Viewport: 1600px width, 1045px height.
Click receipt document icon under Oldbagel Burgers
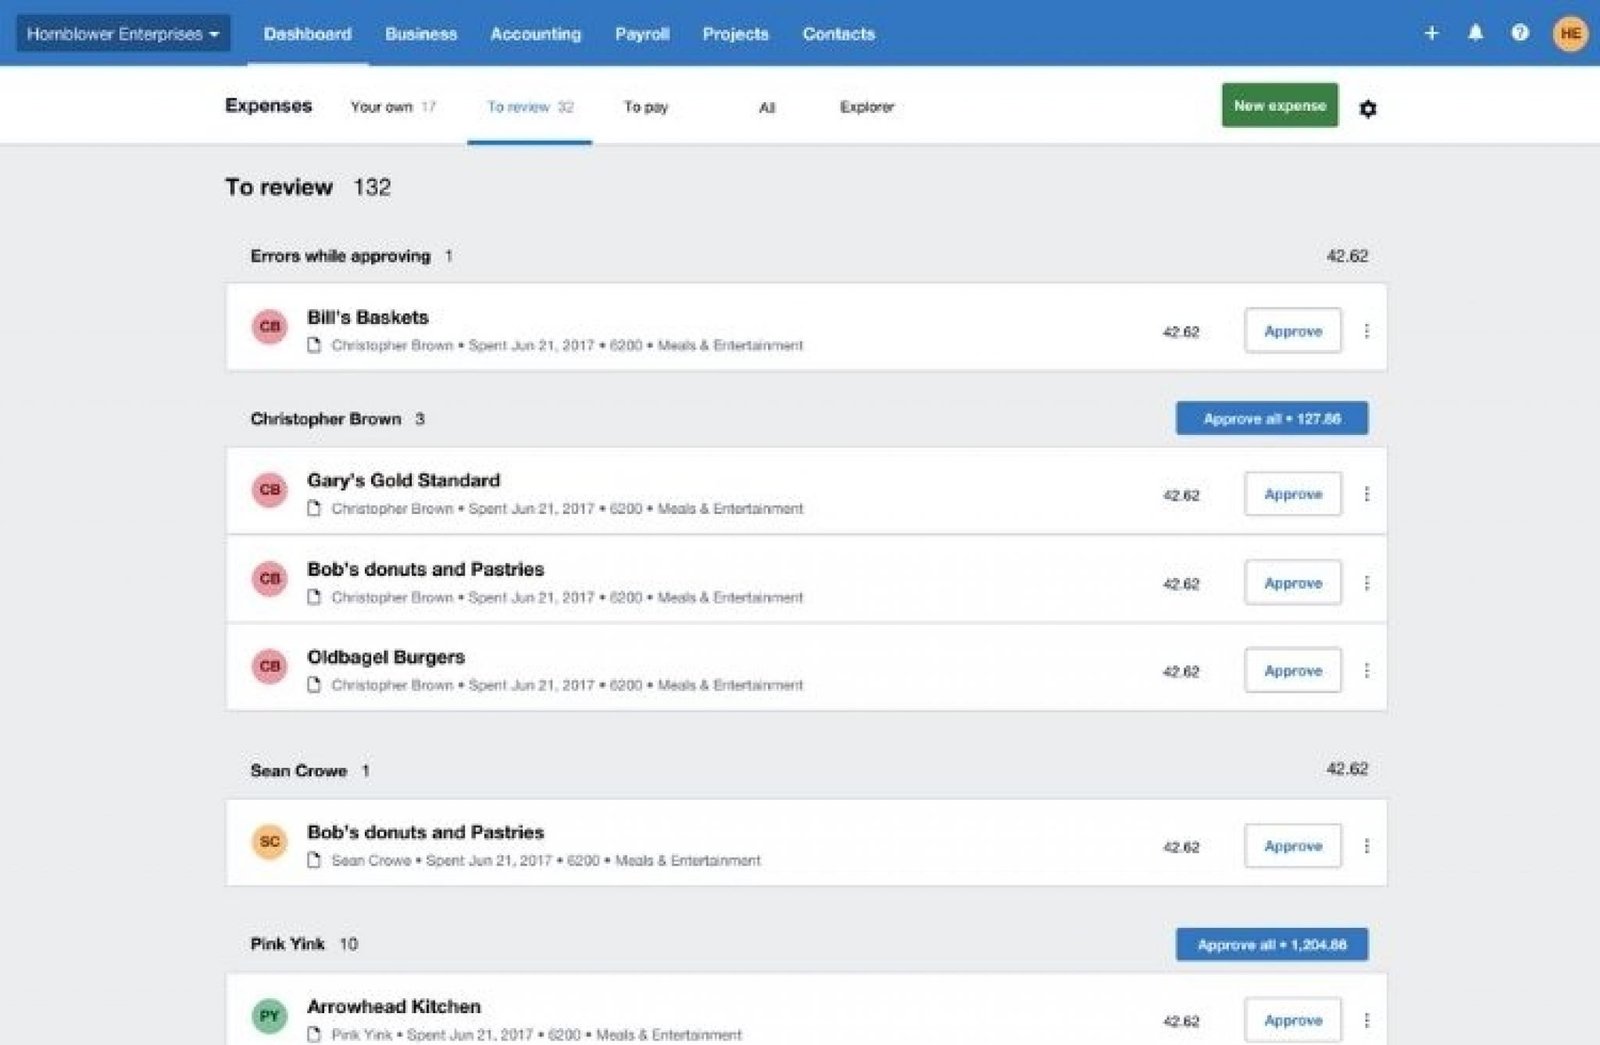point(314,685)
